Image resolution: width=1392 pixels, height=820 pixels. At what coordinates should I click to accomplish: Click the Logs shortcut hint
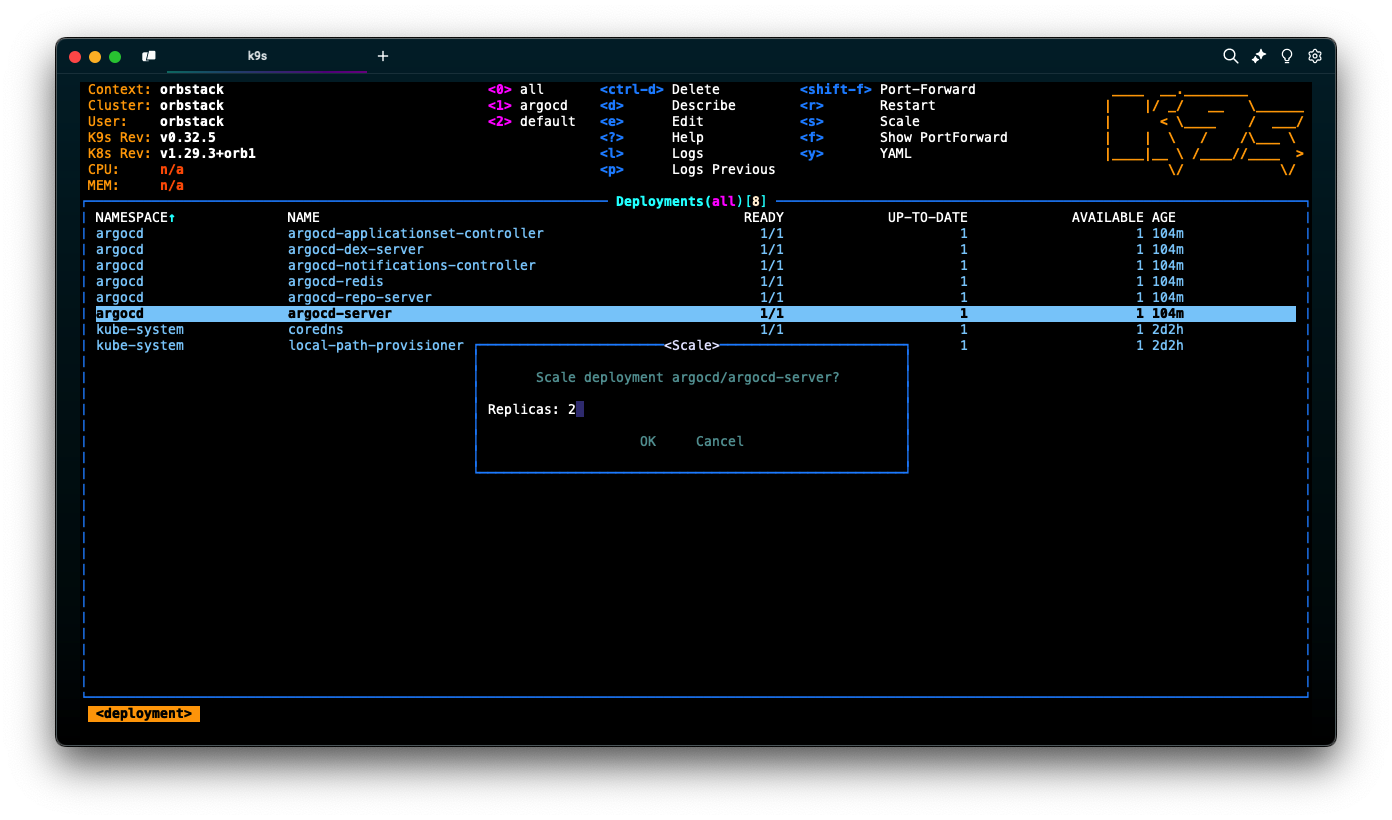(x=652, y=153)
